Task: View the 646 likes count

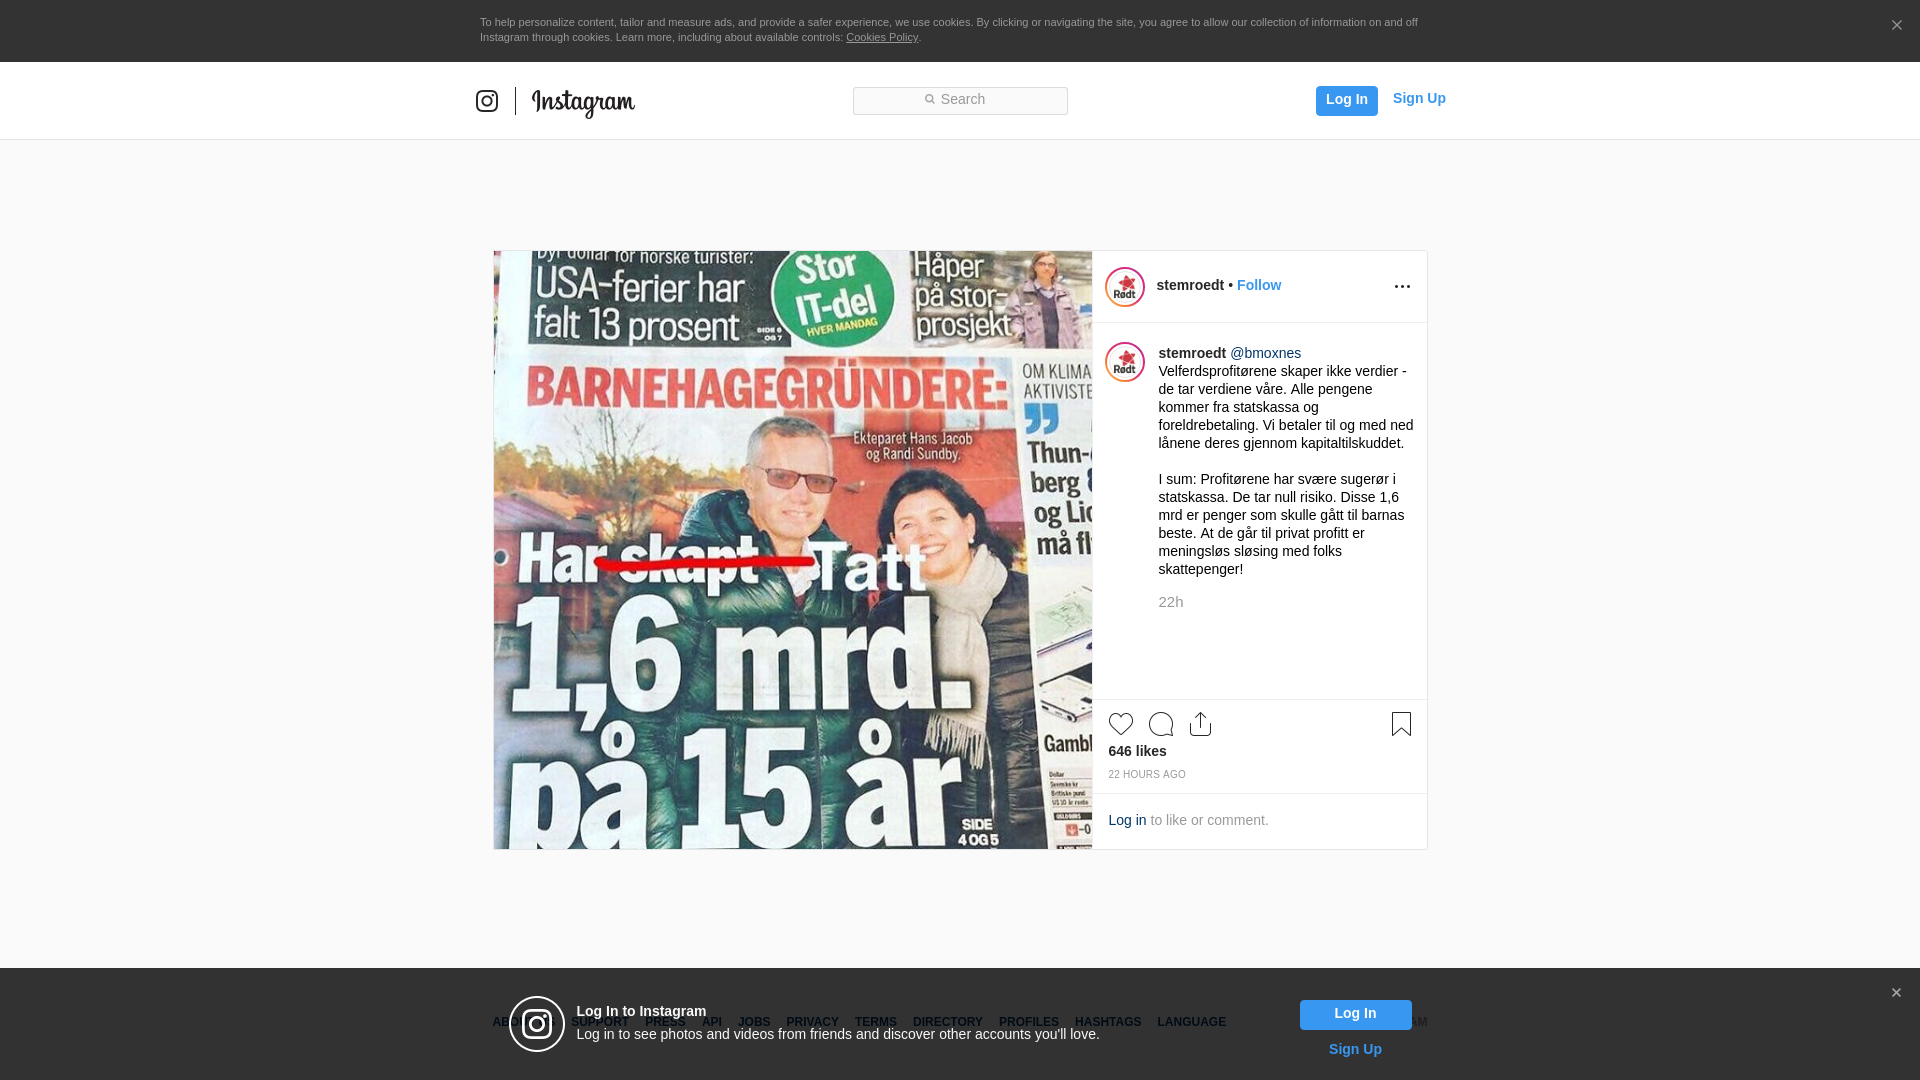Action: [1137, 751]
